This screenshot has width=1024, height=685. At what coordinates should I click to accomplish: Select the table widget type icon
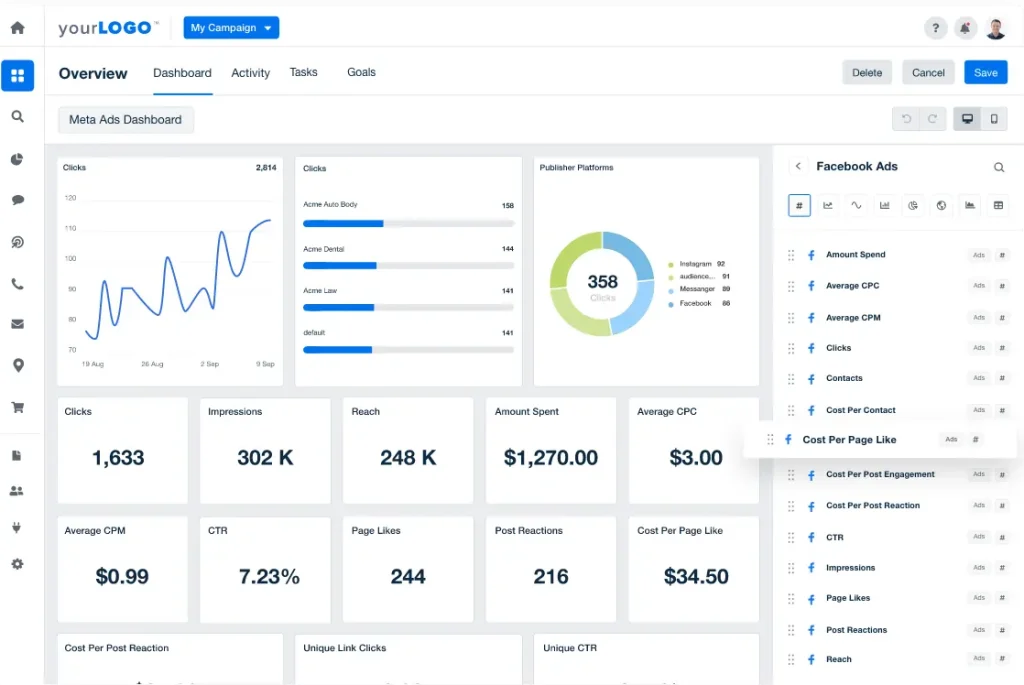click(998, 205)
